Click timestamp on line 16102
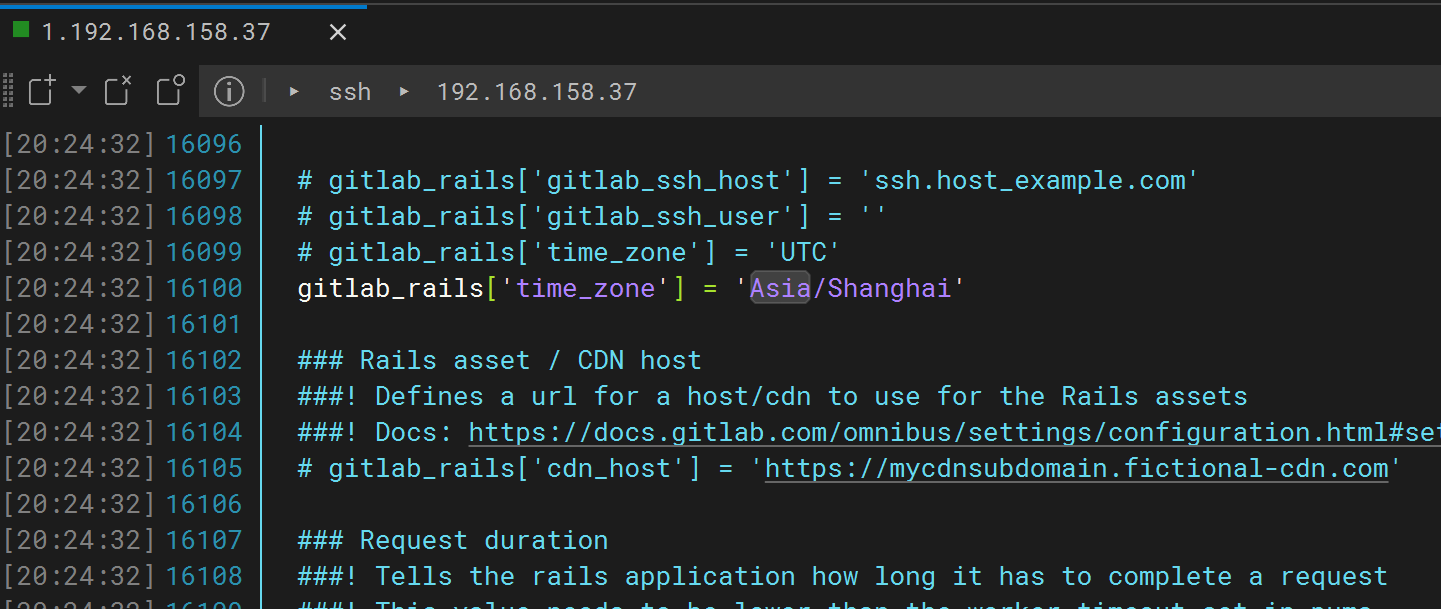Screen dimensions: 1441x609 tap(79, 360)
